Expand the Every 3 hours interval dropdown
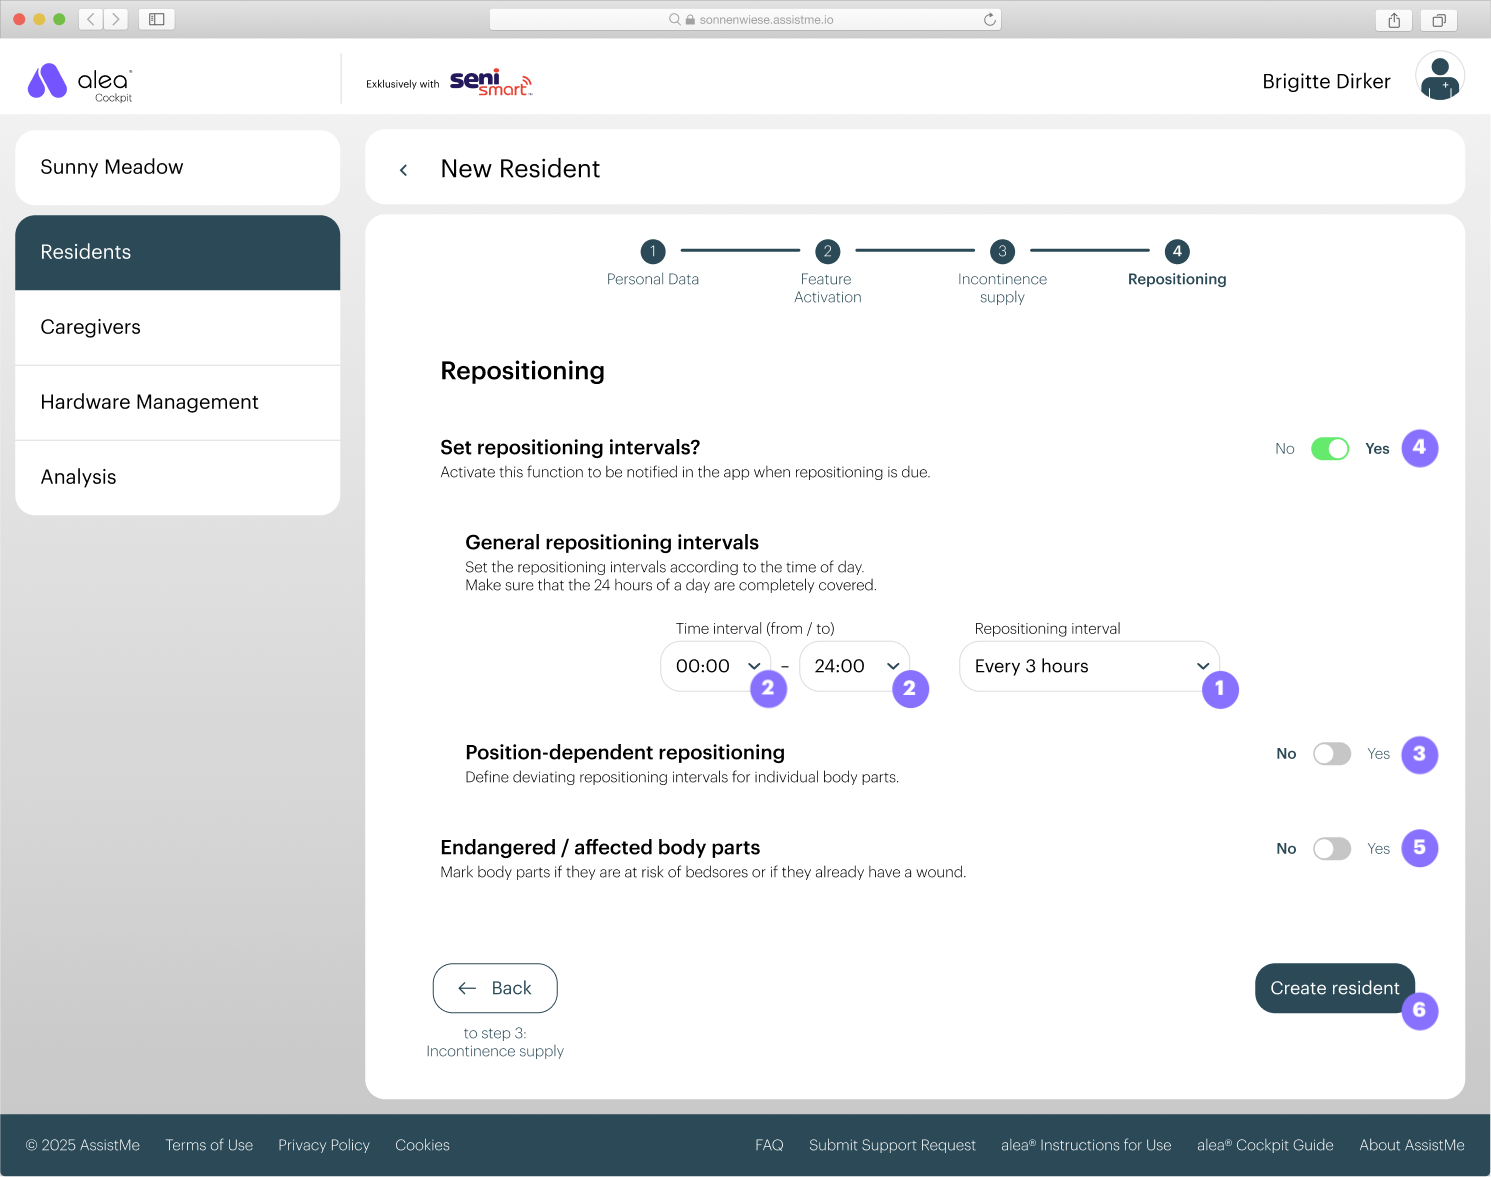 [1088, 666]
